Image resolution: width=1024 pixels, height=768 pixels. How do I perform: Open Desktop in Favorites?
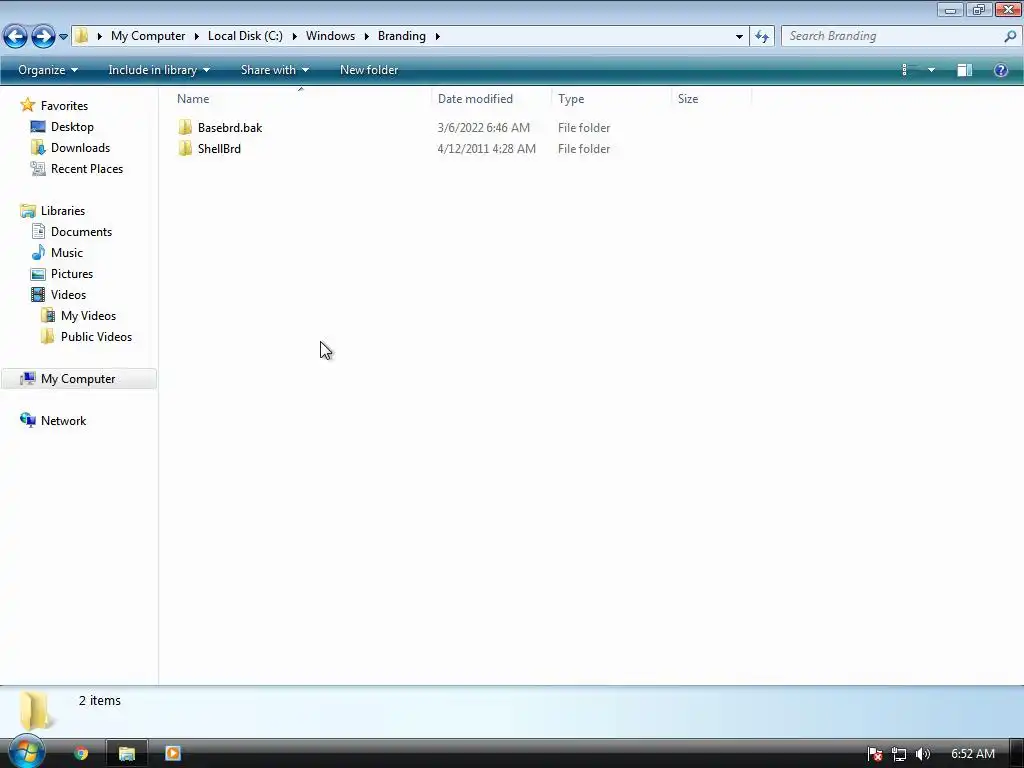coord(72,127)
